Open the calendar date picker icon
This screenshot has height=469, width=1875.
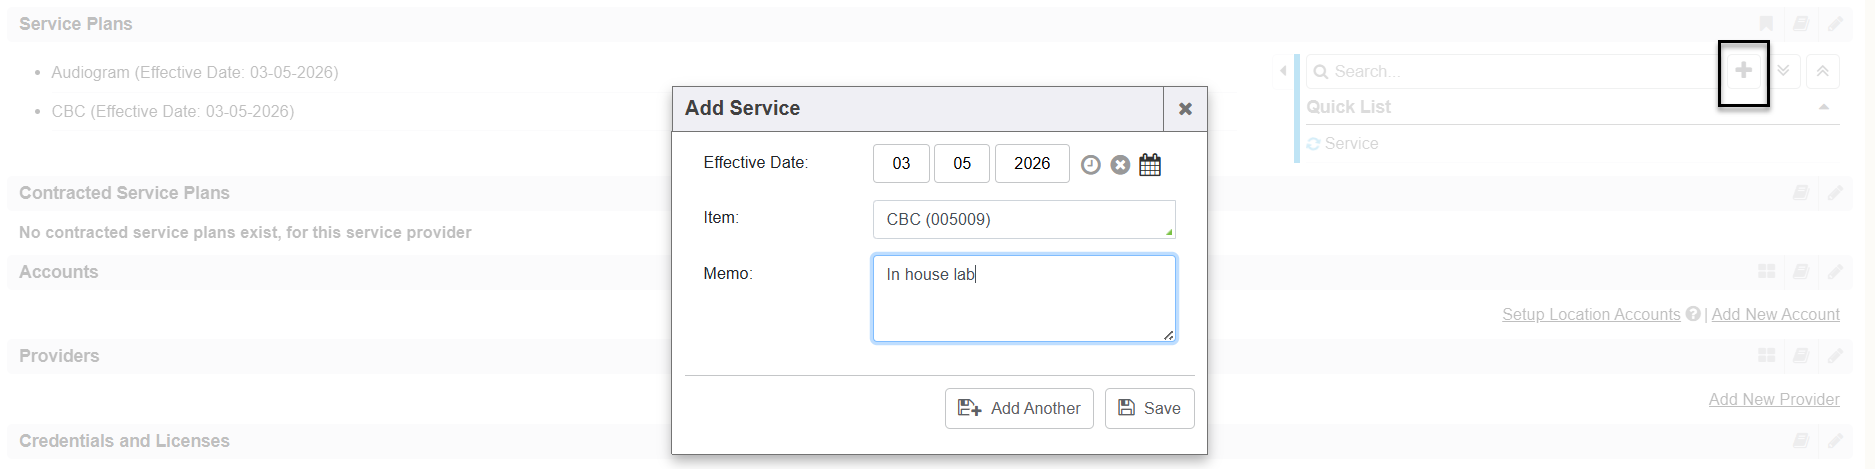click(x=1150, y=164)
